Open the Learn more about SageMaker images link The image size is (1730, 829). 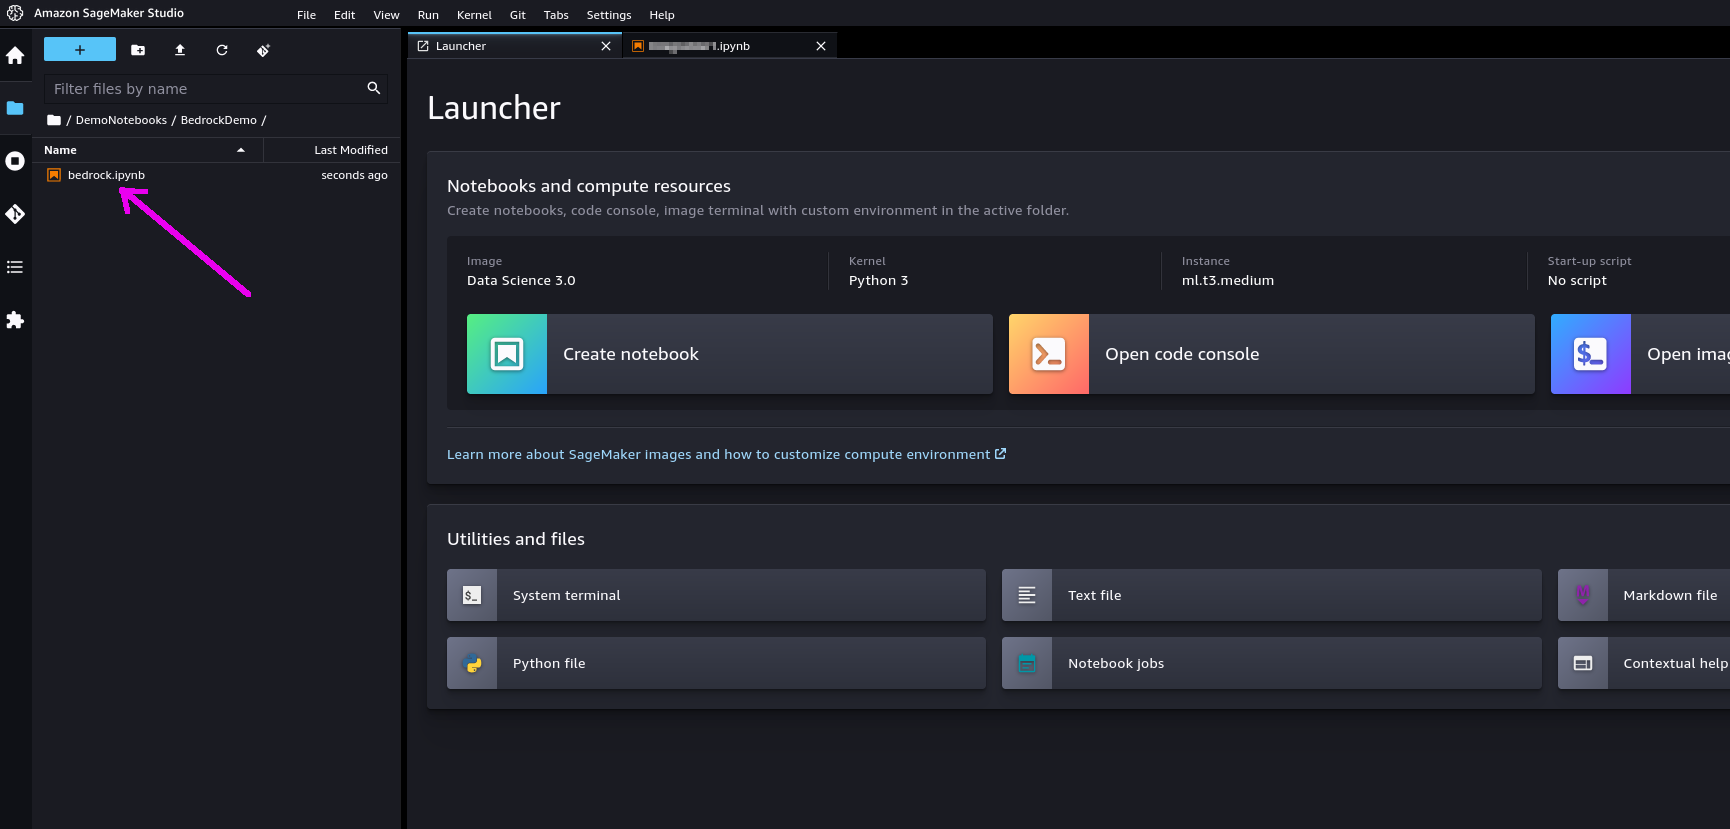pos(726,454)
